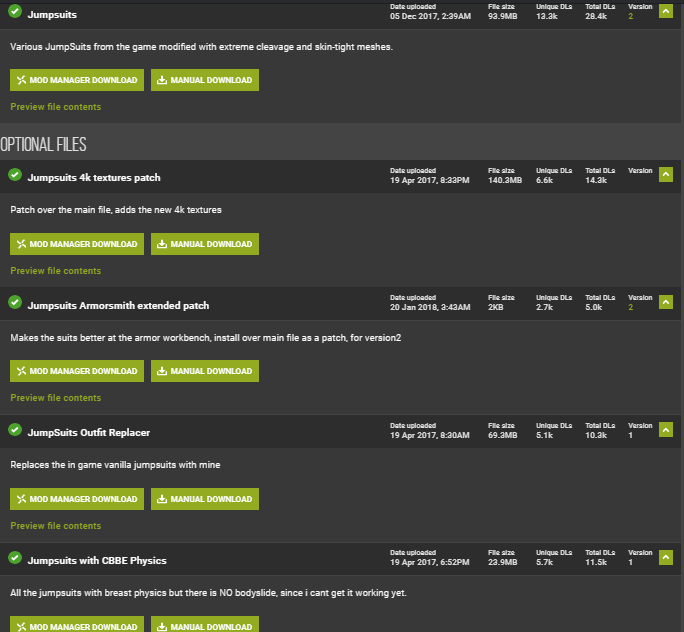Viewport: 684px width, 632px height.
Task: Click Manual Download for Outfit Replacer
Action: point(205,499)
